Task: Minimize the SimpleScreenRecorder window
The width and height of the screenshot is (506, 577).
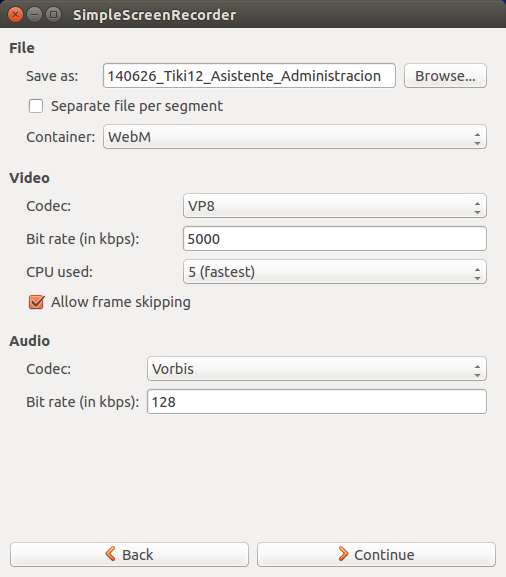Action: point(34,15)
